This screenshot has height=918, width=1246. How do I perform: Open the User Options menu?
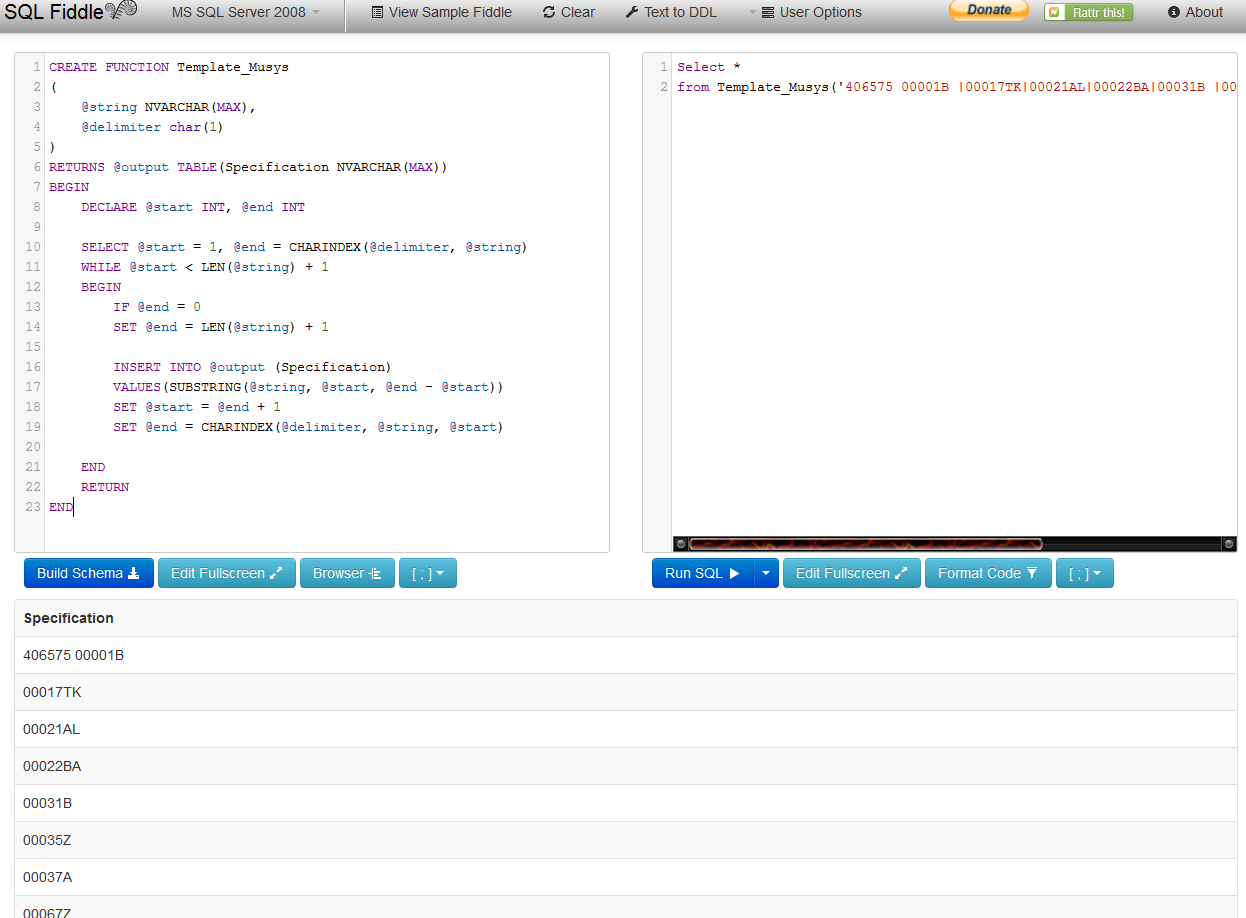point(805,12)
